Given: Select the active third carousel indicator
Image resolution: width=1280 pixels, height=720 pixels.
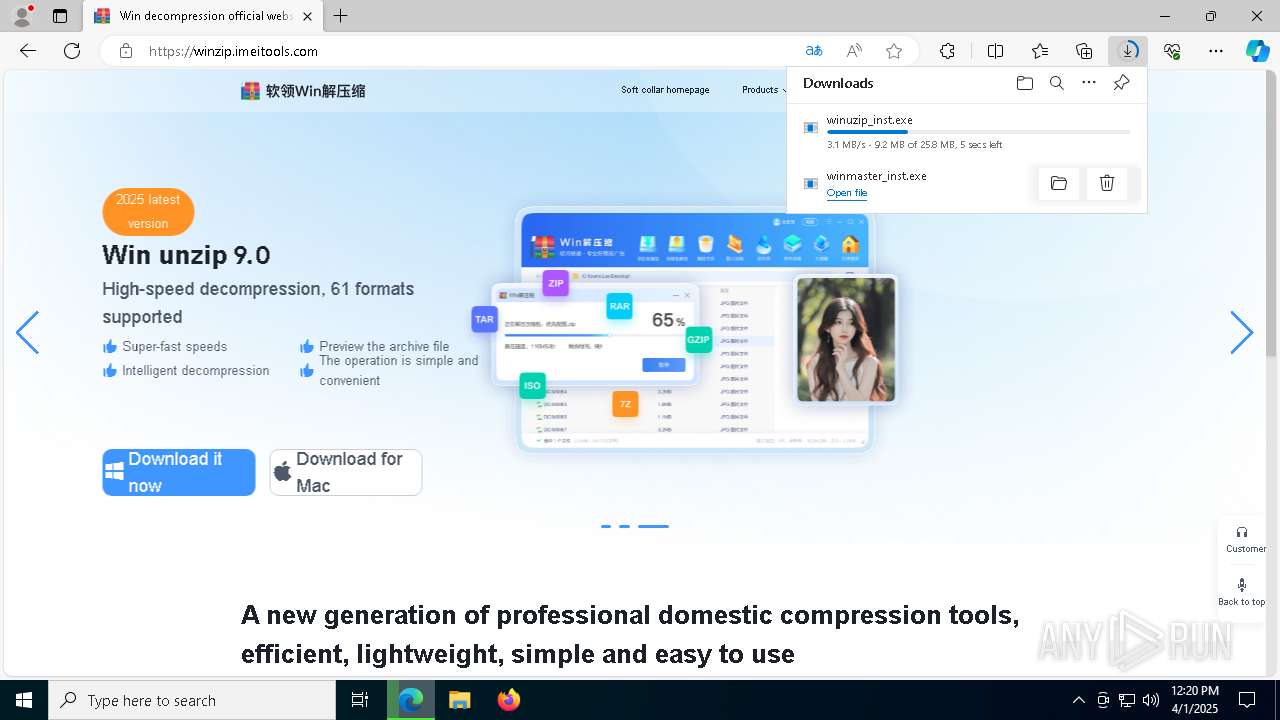Looking at the screenshot, I should coord(653,526).
